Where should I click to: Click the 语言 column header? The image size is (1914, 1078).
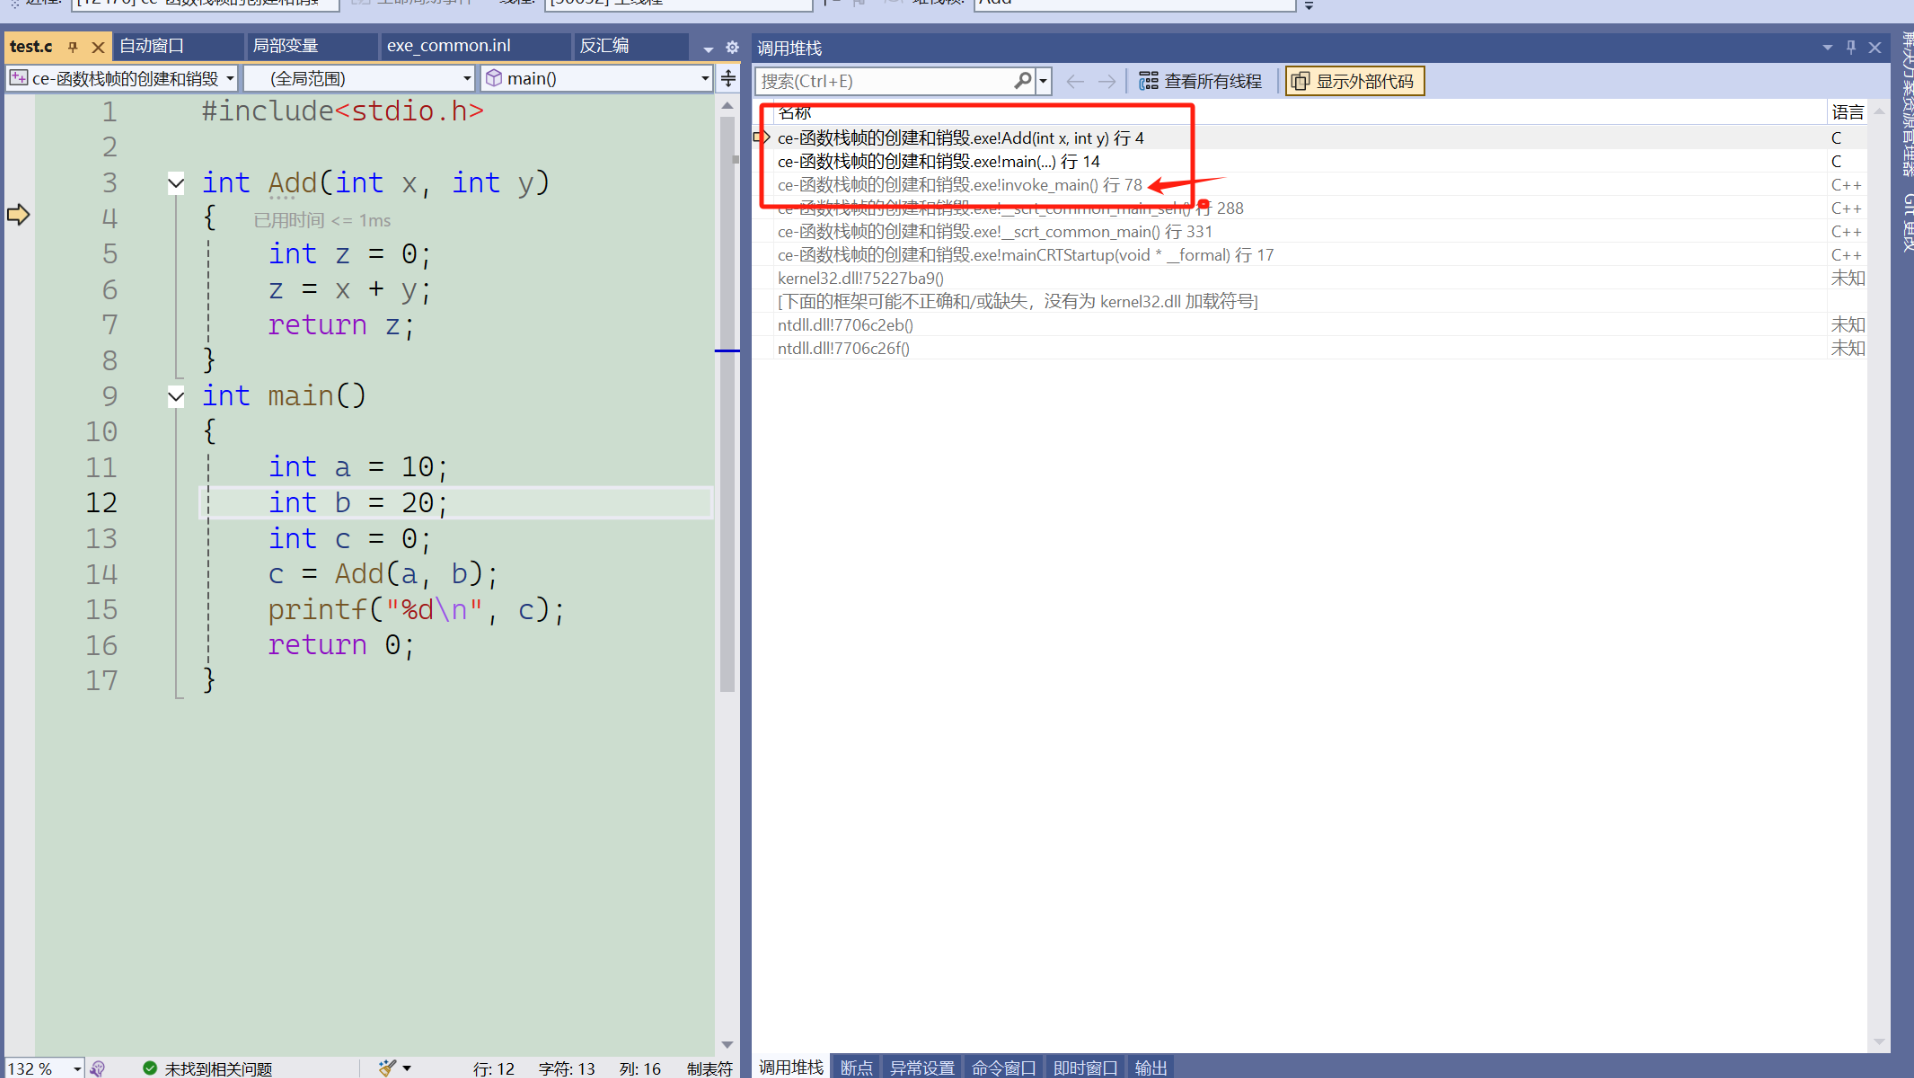[1847, 113]
